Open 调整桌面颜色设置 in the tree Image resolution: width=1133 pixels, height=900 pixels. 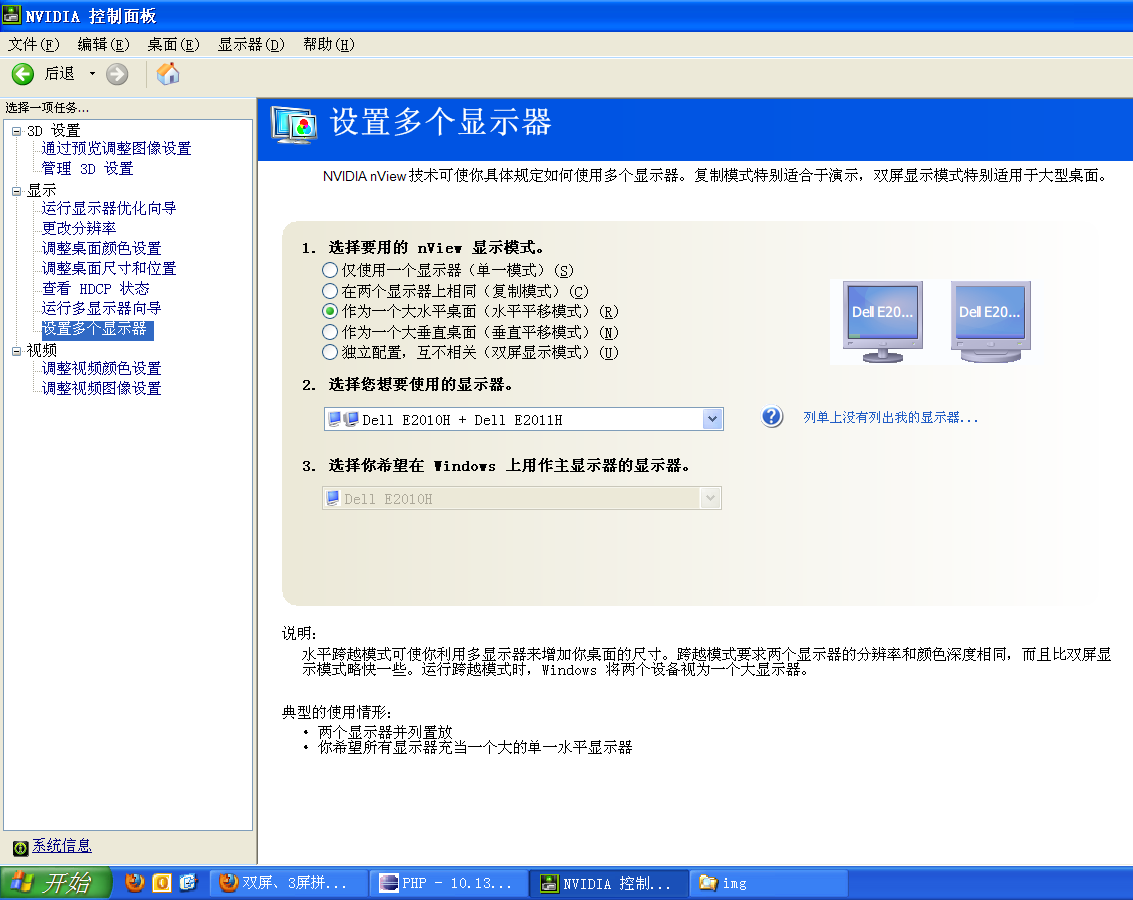[101, 248]
